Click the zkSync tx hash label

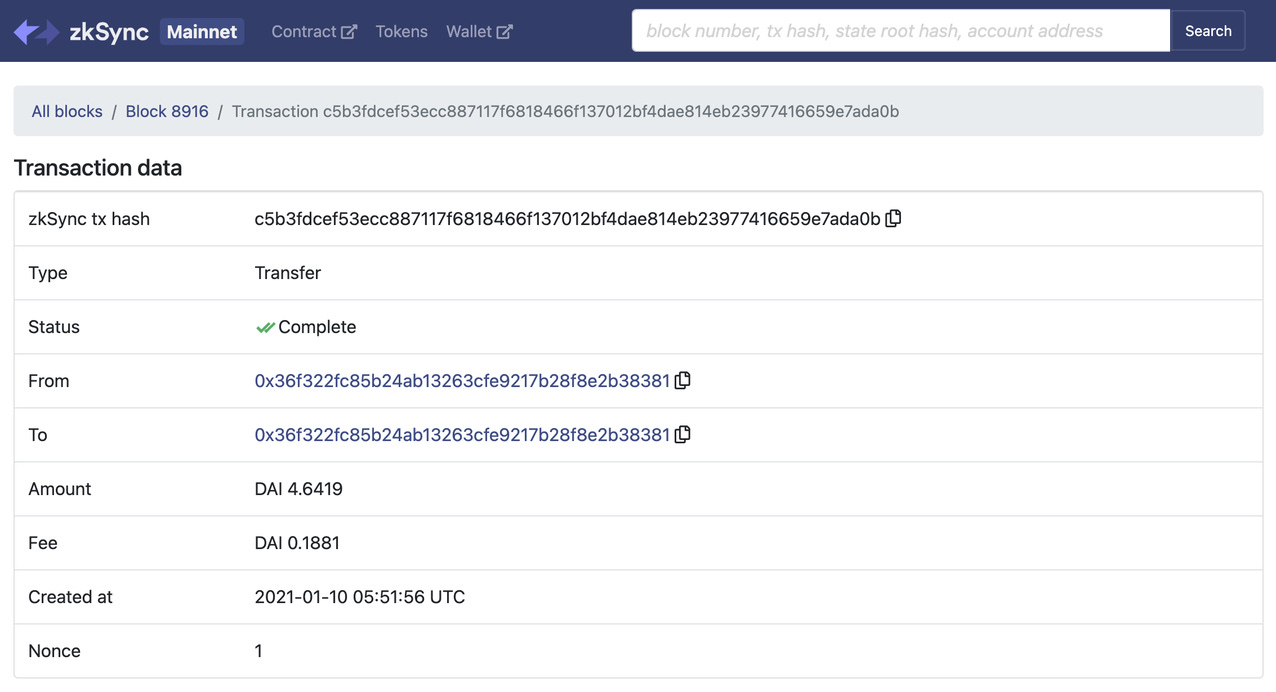(x=89, y=218)
